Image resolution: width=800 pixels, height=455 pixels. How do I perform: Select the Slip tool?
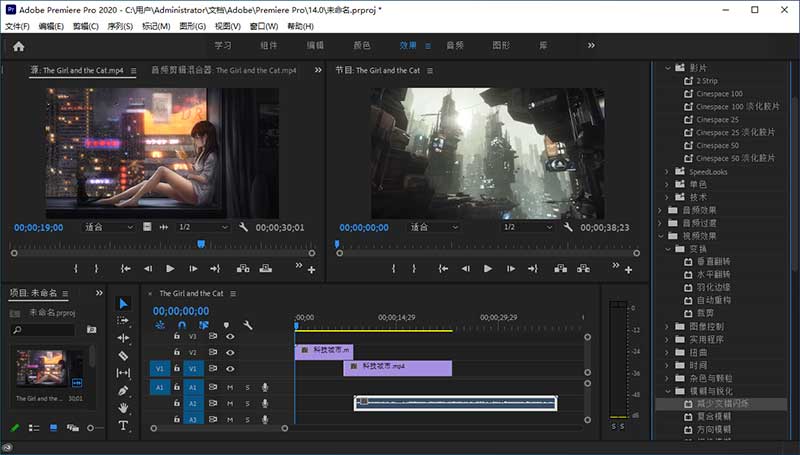[x=123, y=373]
